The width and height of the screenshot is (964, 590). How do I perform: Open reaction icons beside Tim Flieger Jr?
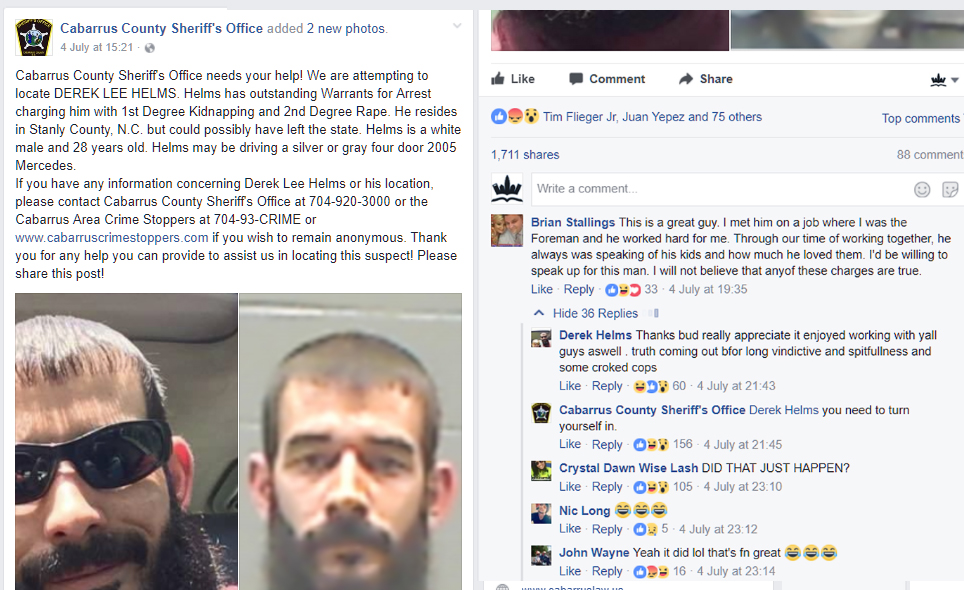pos(515,116)
